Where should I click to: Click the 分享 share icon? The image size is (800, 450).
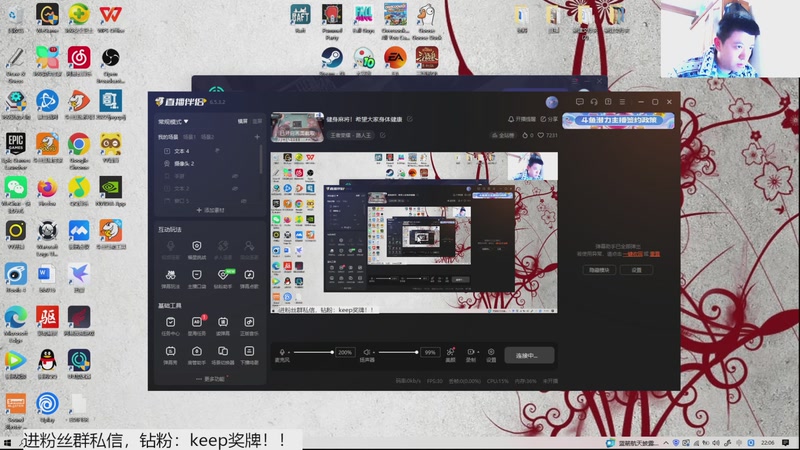(549, 119)
